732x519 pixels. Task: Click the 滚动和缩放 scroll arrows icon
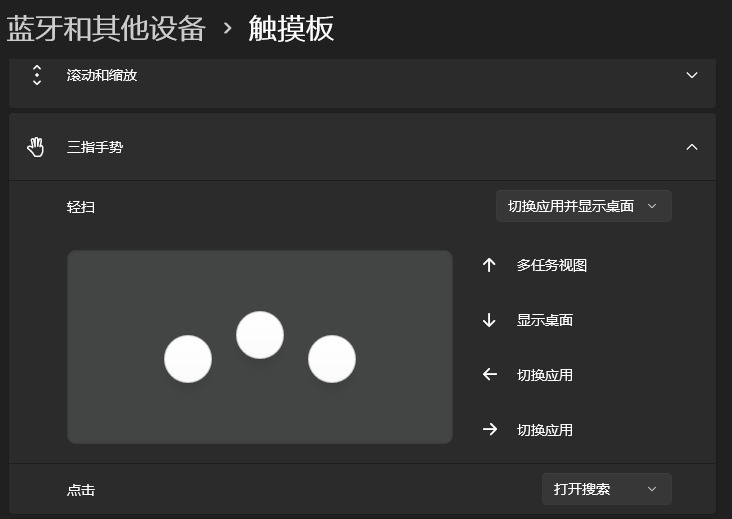tap(37, 75)
